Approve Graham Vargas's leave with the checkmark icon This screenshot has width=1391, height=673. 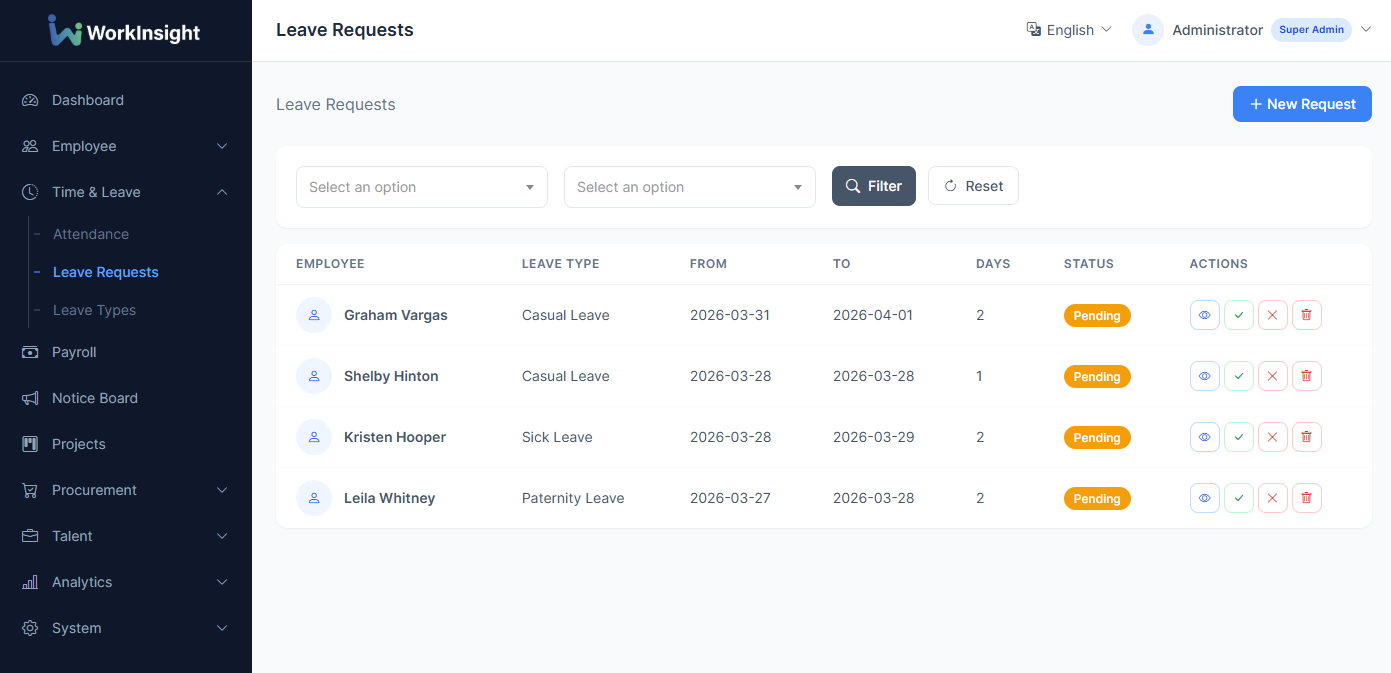tap(1238, 315)
